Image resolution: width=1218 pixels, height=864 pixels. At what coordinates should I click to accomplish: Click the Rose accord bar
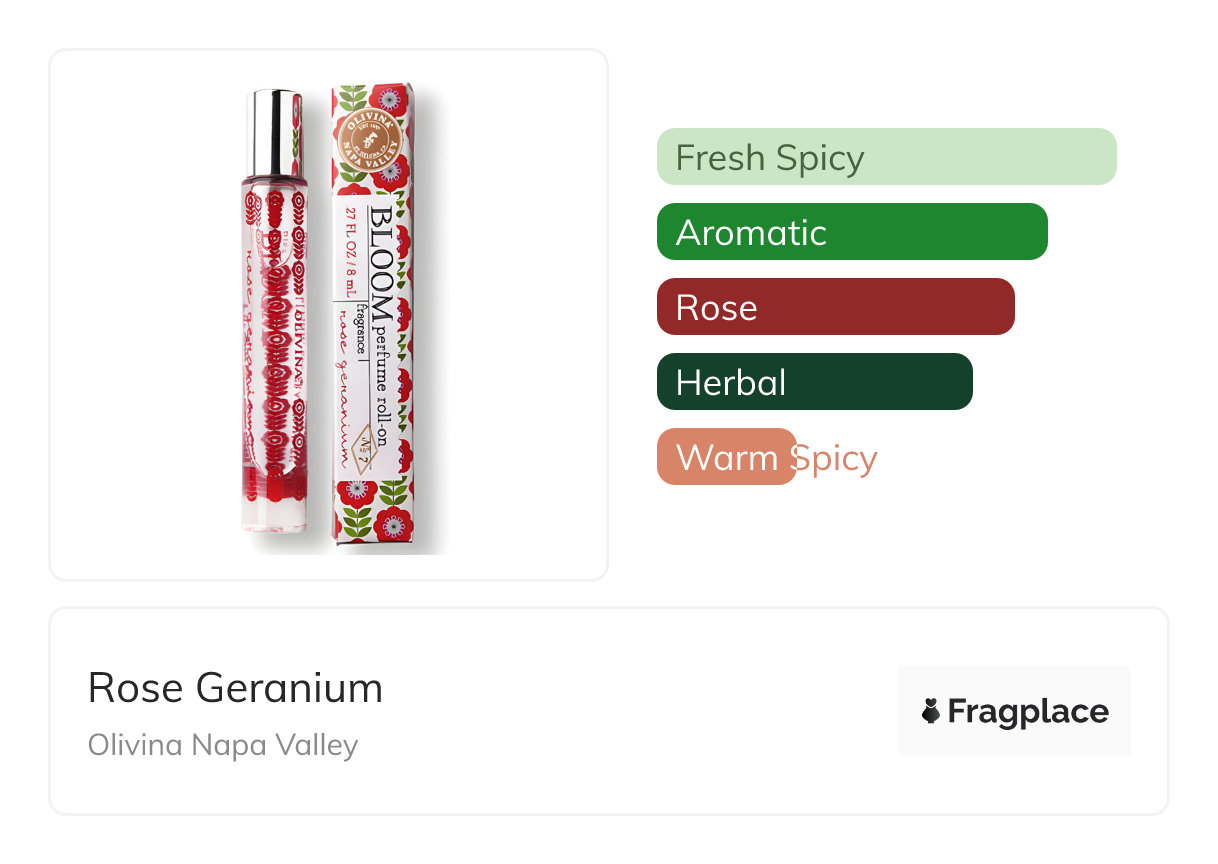[x=835, y=307]
